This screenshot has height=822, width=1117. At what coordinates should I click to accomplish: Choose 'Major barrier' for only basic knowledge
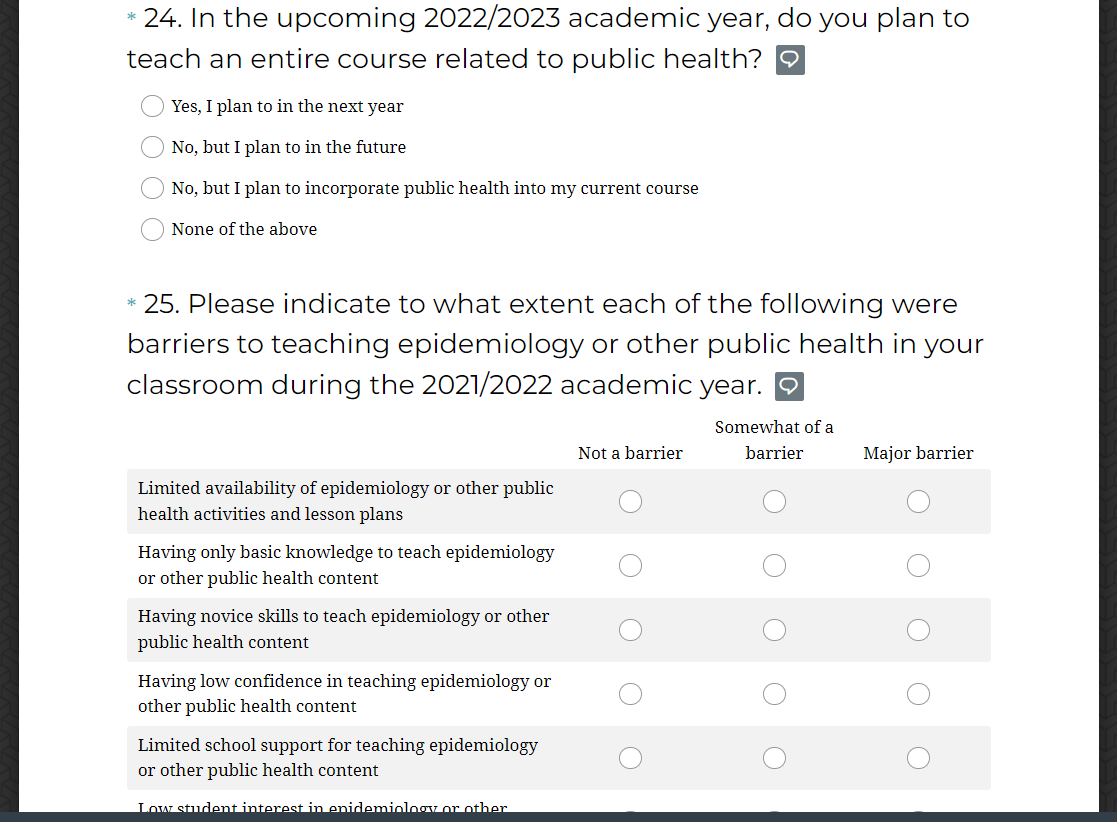(x=918, y=565)
